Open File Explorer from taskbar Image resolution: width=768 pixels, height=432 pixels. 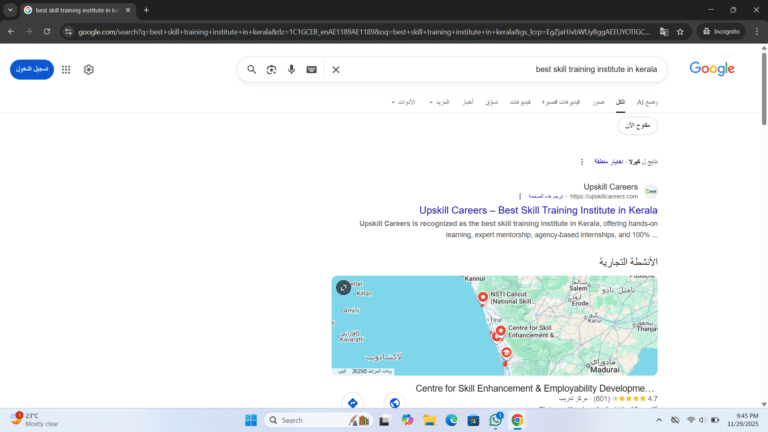[x=430, y=420]
